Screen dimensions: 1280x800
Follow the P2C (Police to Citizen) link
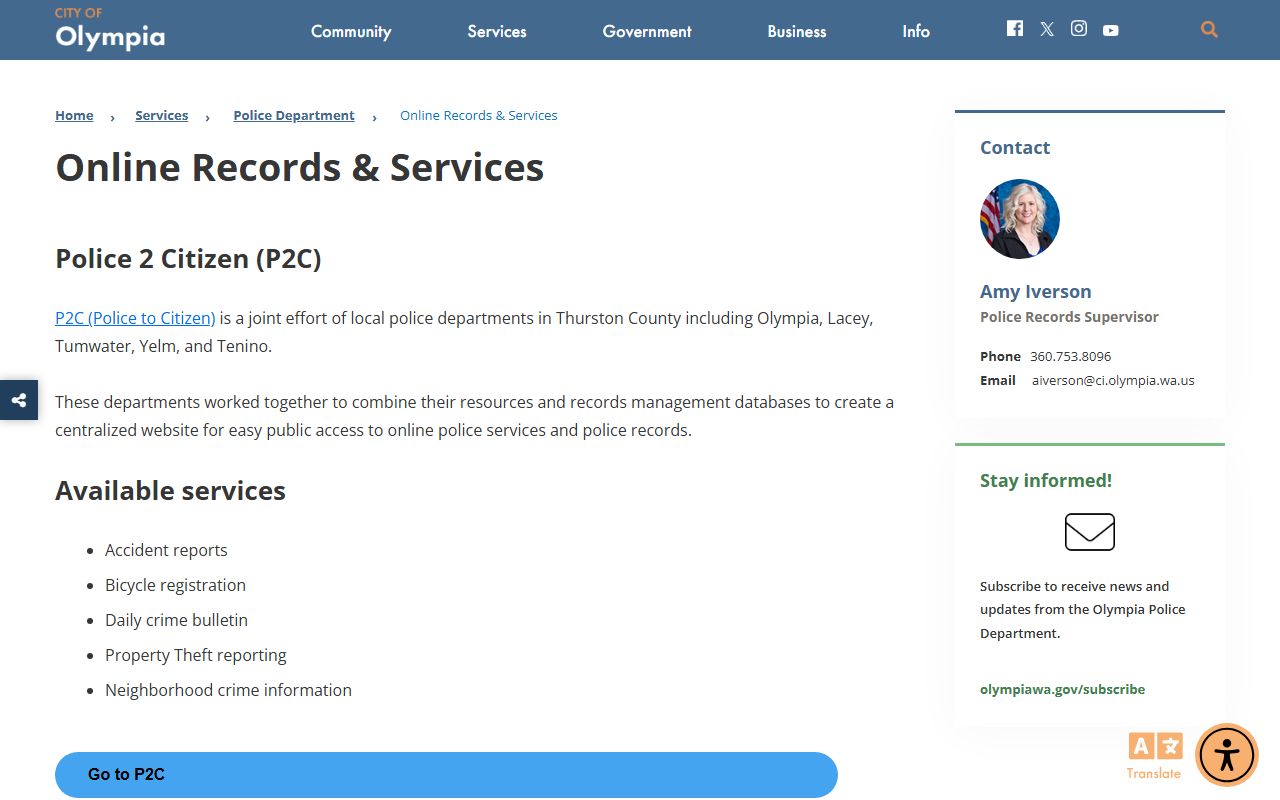click(x=135, y=318)
